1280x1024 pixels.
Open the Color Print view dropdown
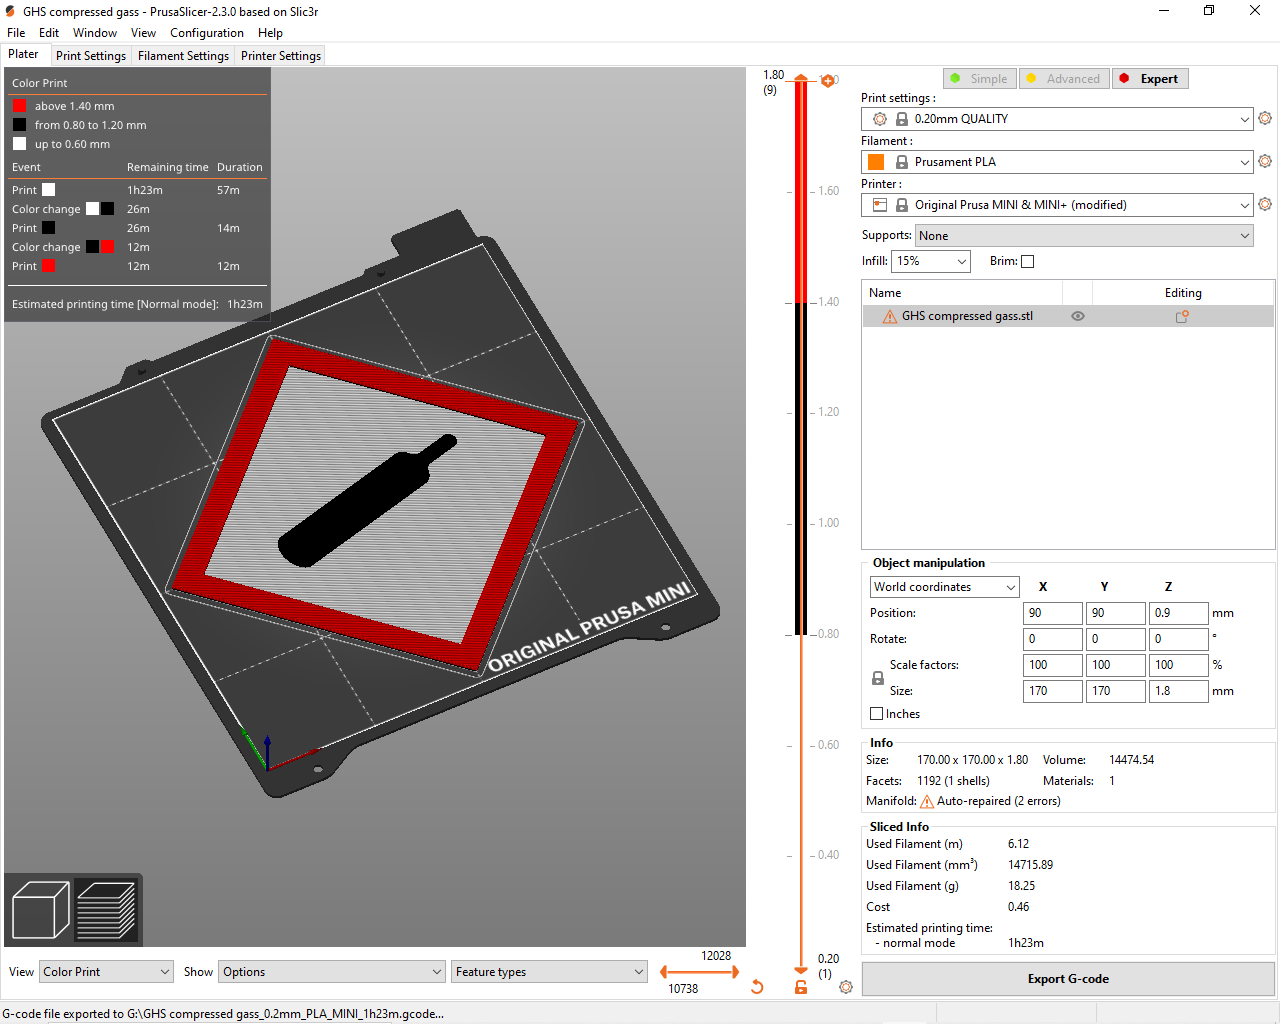click(x=107, y=972)
